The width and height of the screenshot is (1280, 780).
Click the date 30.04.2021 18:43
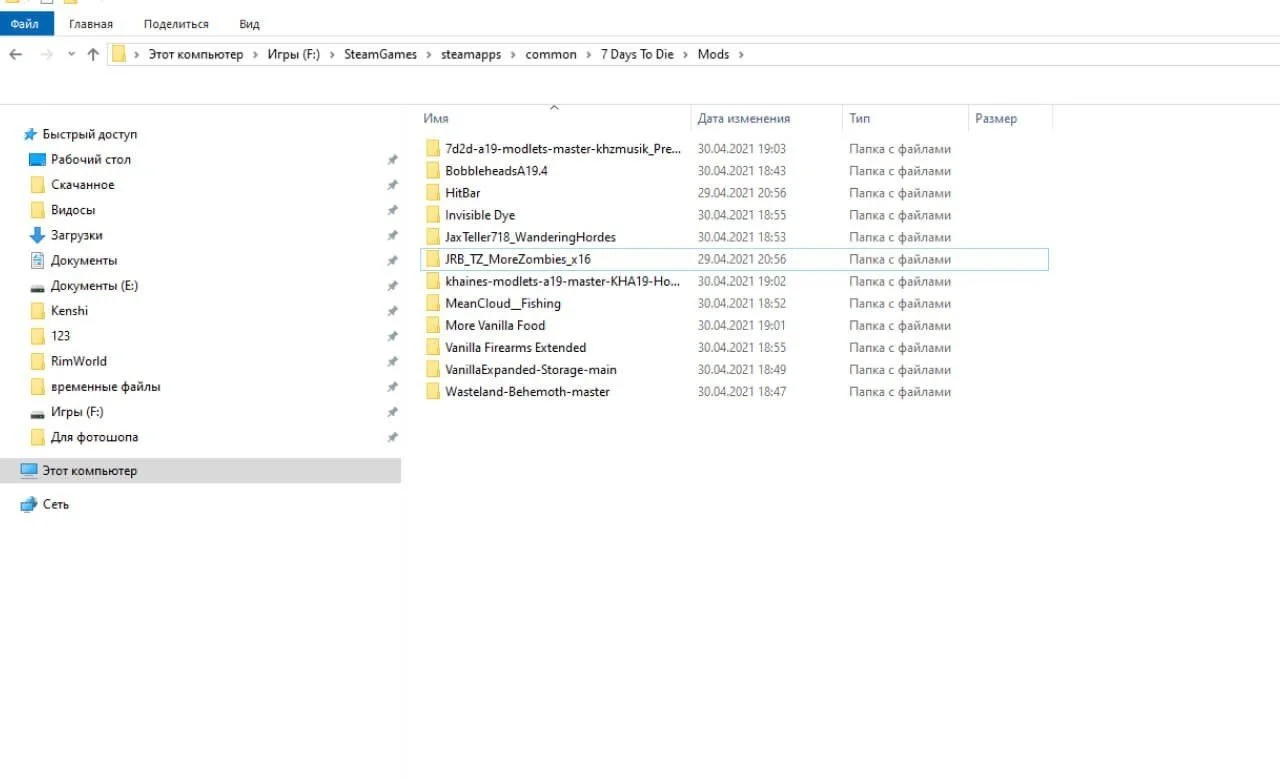742,171
